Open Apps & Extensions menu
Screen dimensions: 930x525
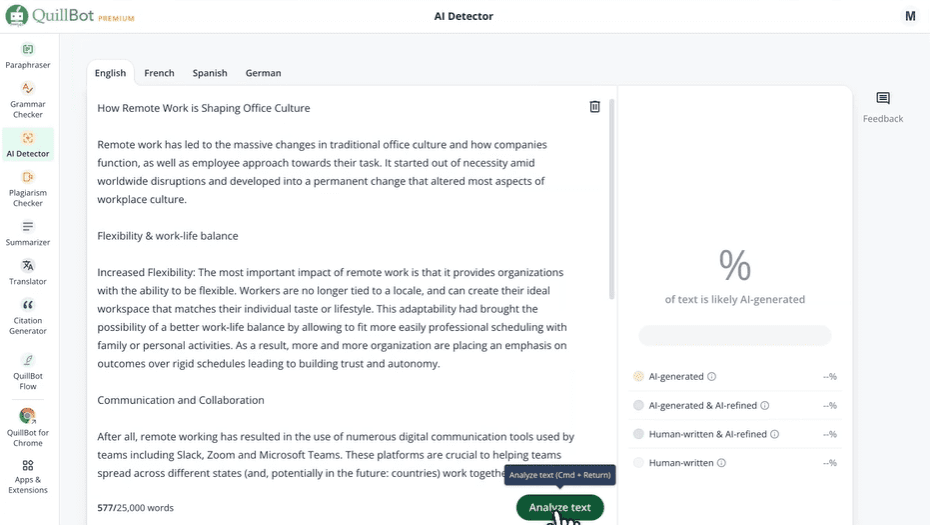coord(28,466)
